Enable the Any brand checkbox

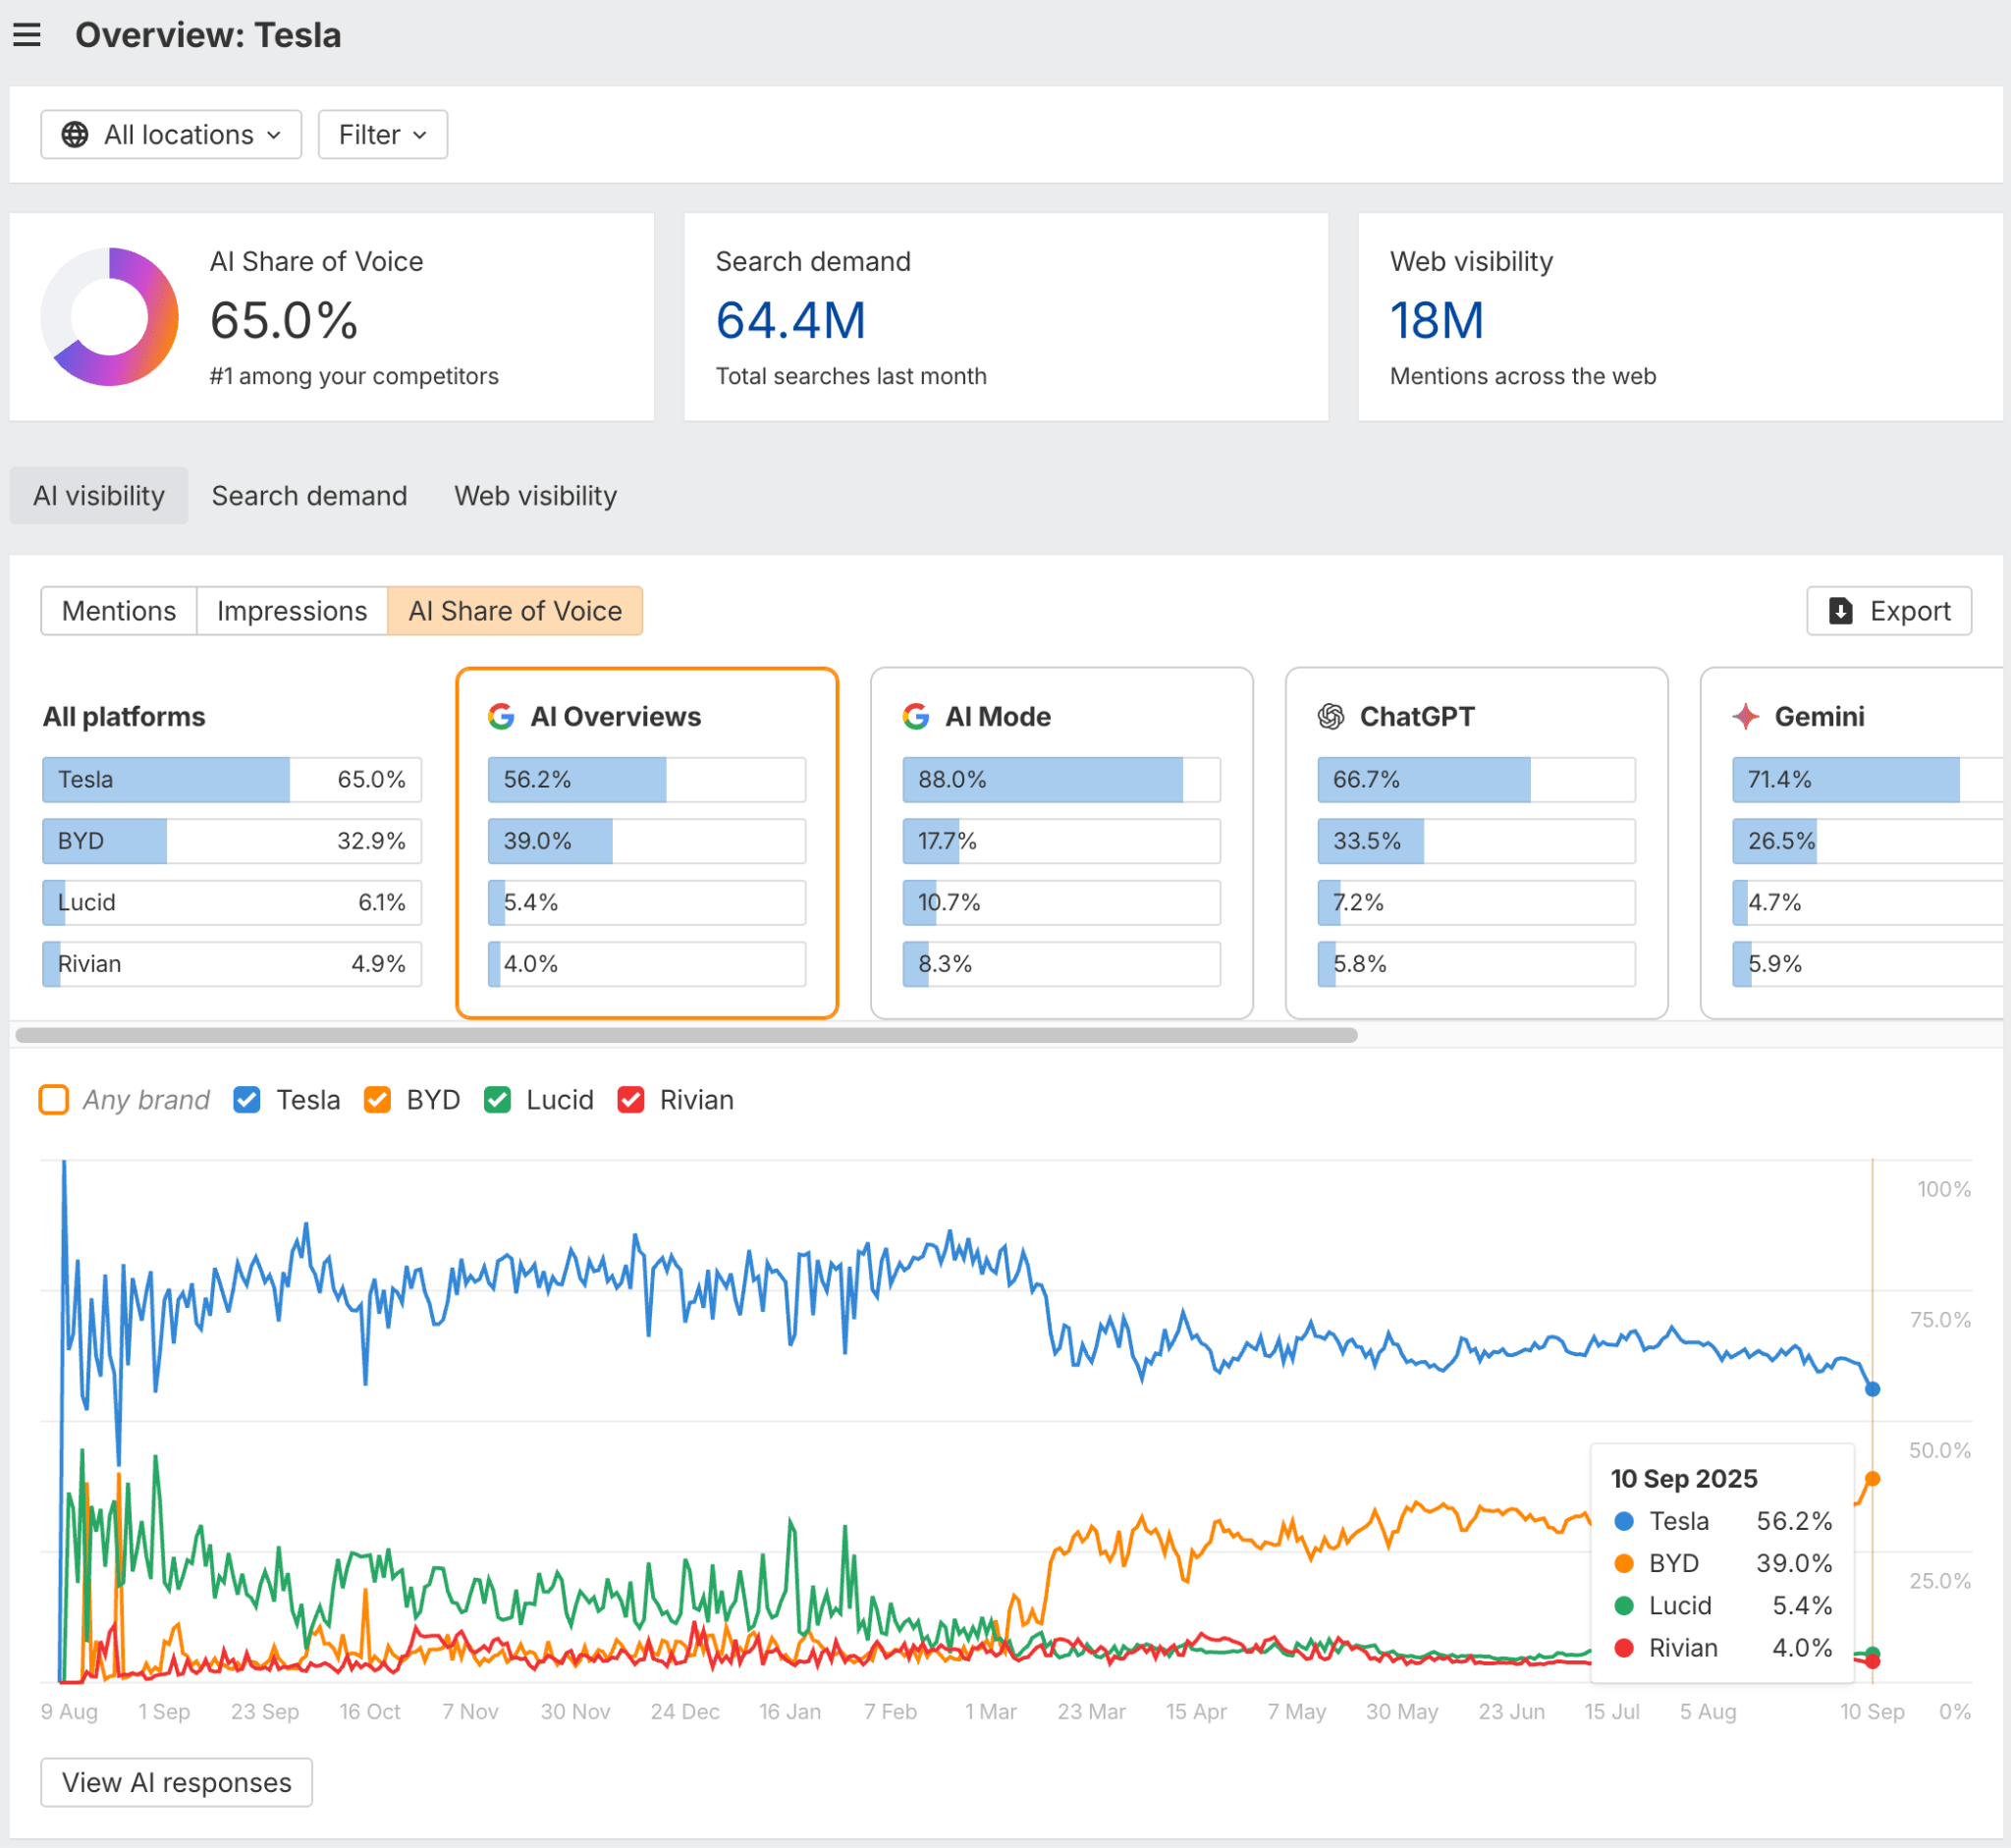point(53,1099)
